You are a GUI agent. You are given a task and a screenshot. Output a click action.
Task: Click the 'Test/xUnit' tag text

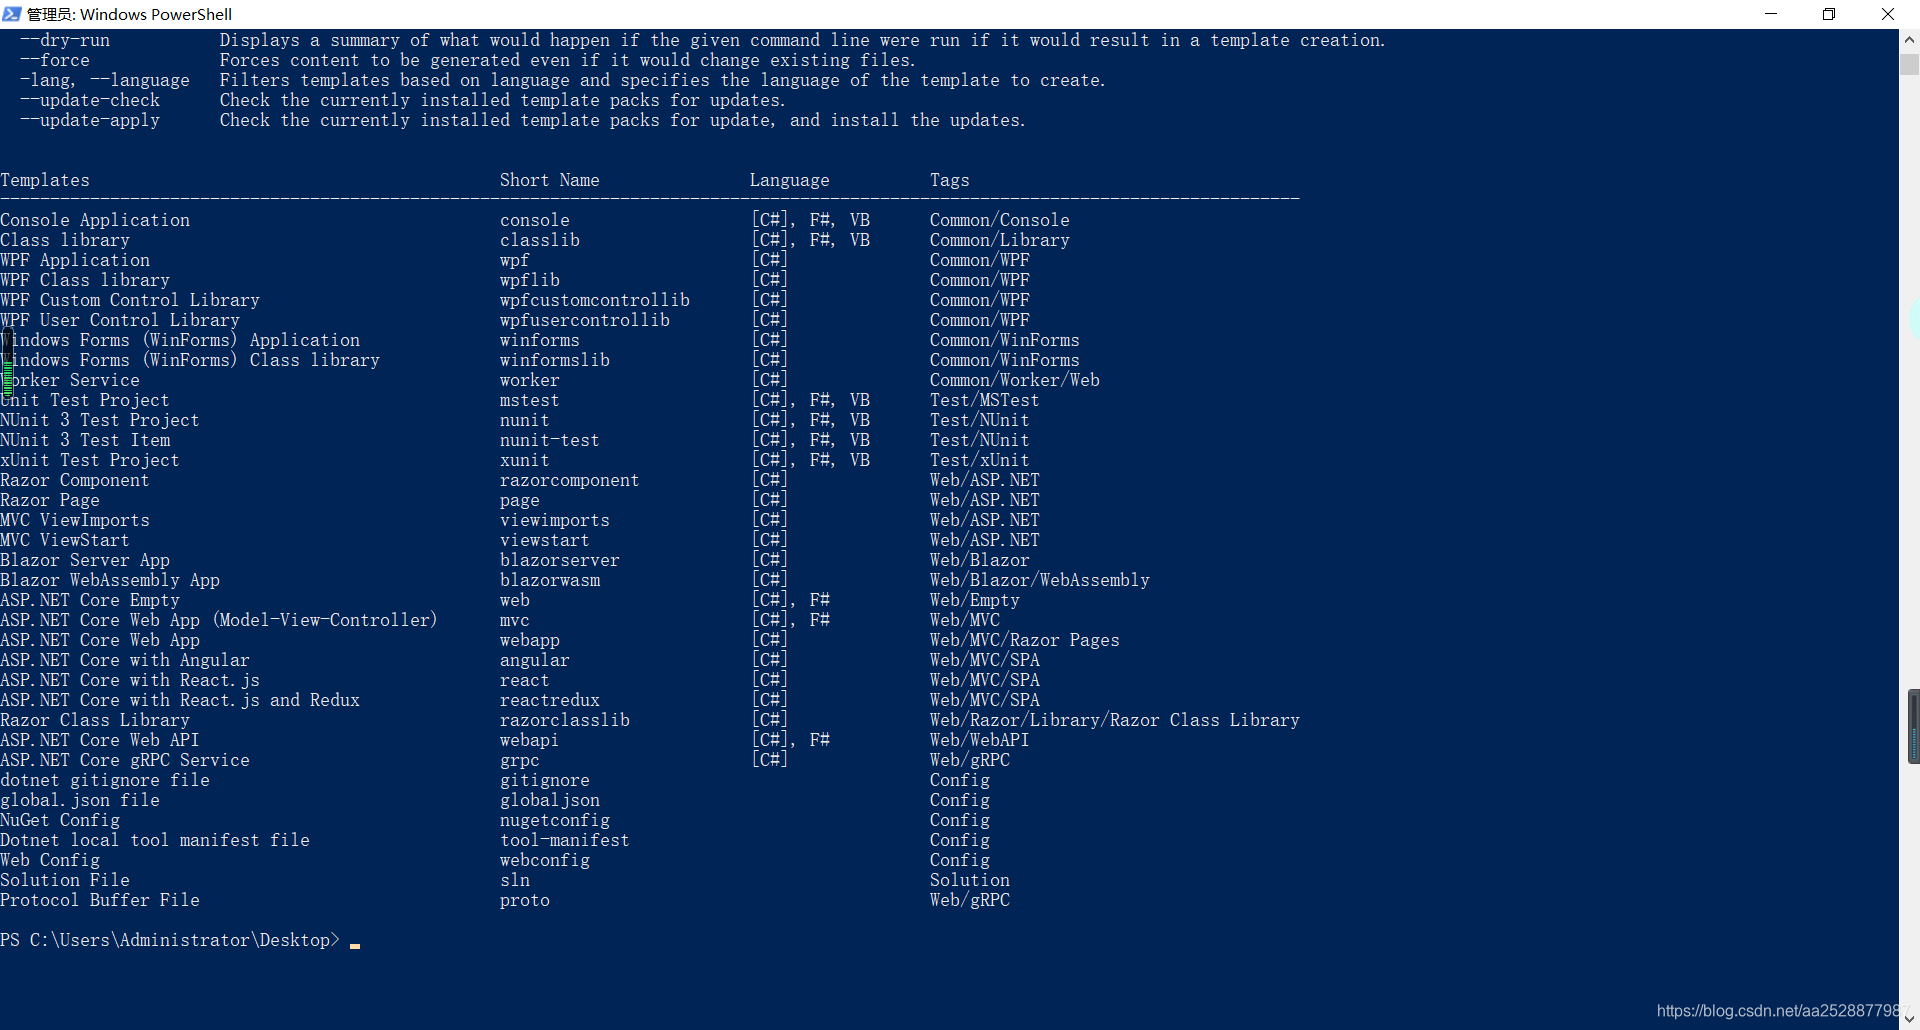tap(980, 460)
